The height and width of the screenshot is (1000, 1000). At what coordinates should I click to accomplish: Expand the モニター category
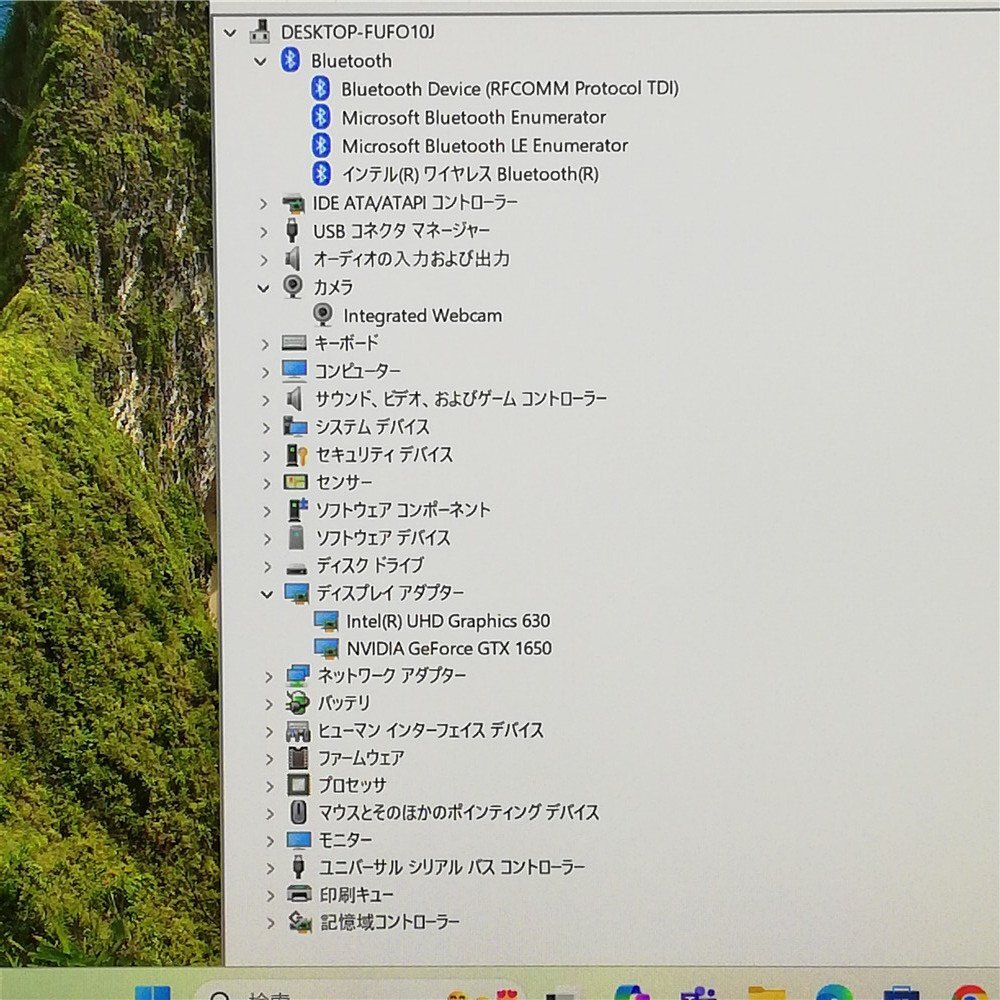point(270,841)
